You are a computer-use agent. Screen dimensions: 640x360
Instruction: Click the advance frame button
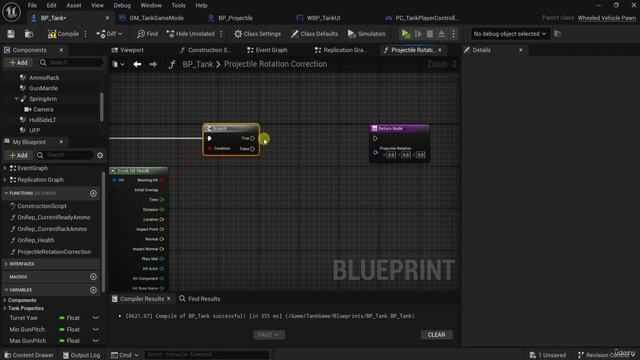(418, 34)
